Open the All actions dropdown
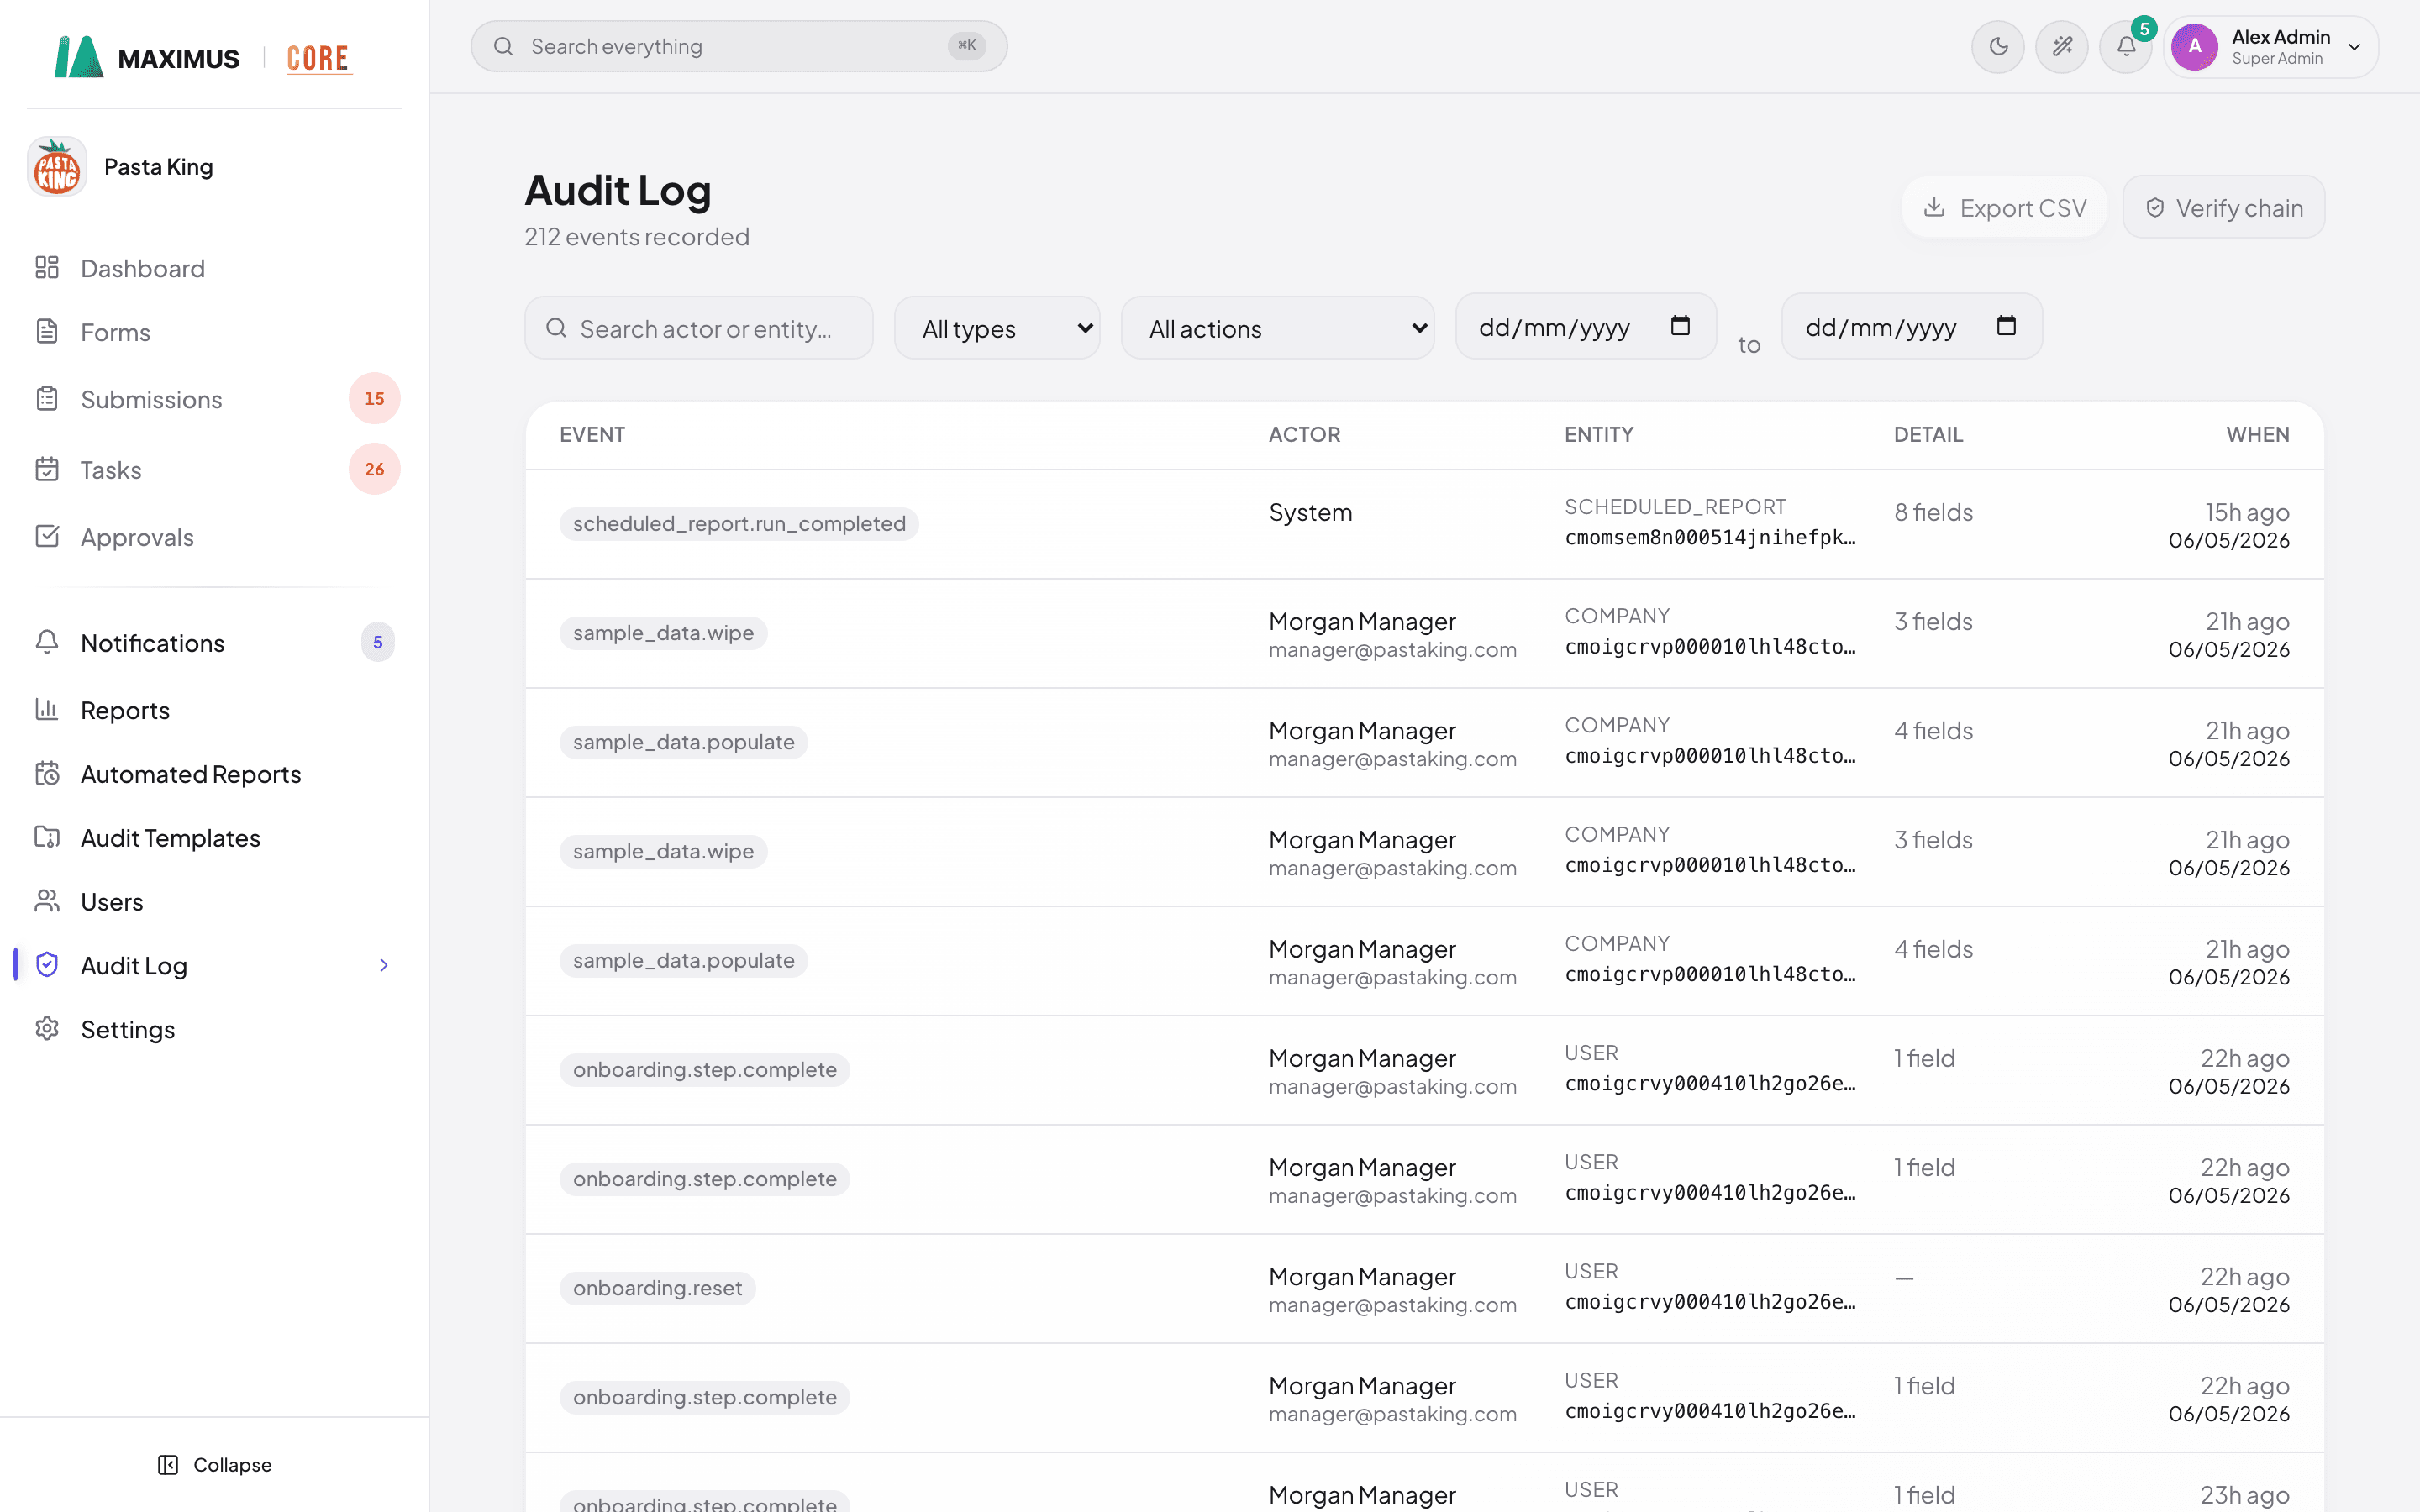Image resolution: width=2420 pixels, height=1512 pixels. tap(1277, 328)
